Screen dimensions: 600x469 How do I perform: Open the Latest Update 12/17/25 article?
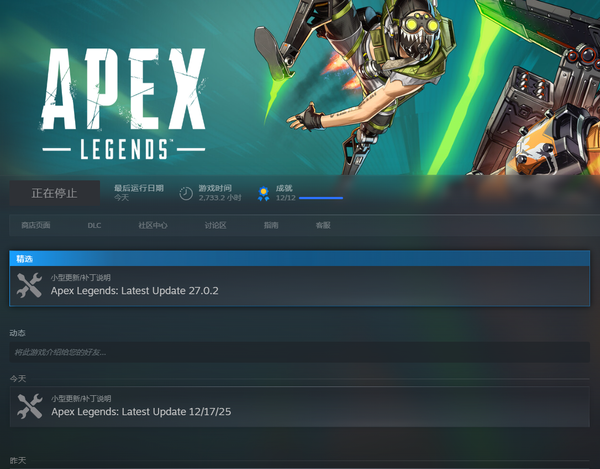coord(141,411)
